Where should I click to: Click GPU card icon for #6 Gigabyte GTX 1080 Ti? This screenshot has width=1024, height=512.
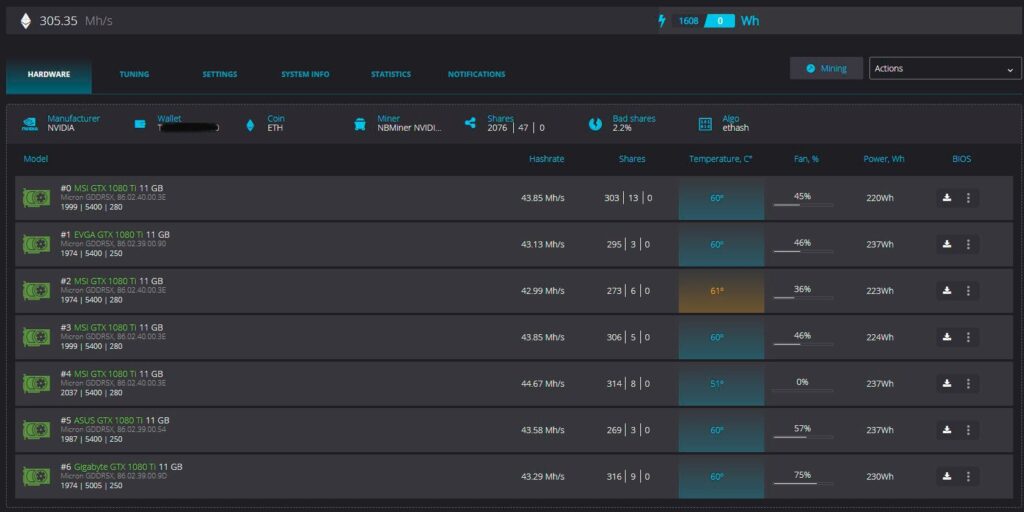(x=37, y=476)
